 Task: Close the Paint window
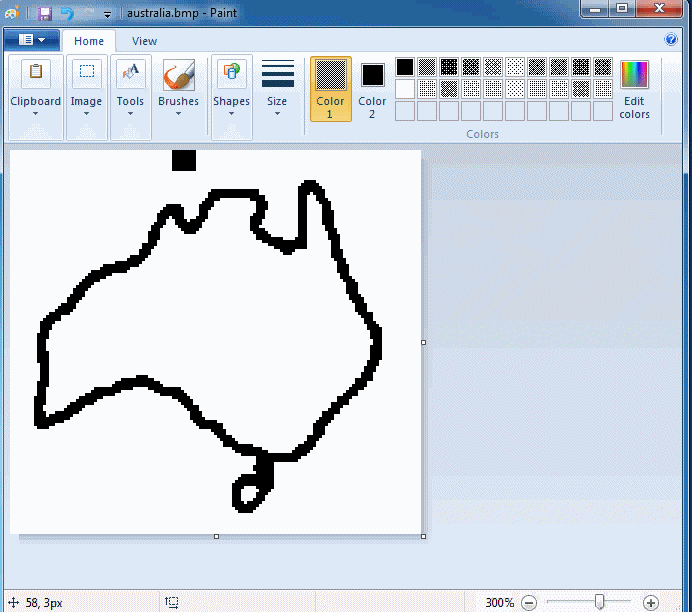659,9
